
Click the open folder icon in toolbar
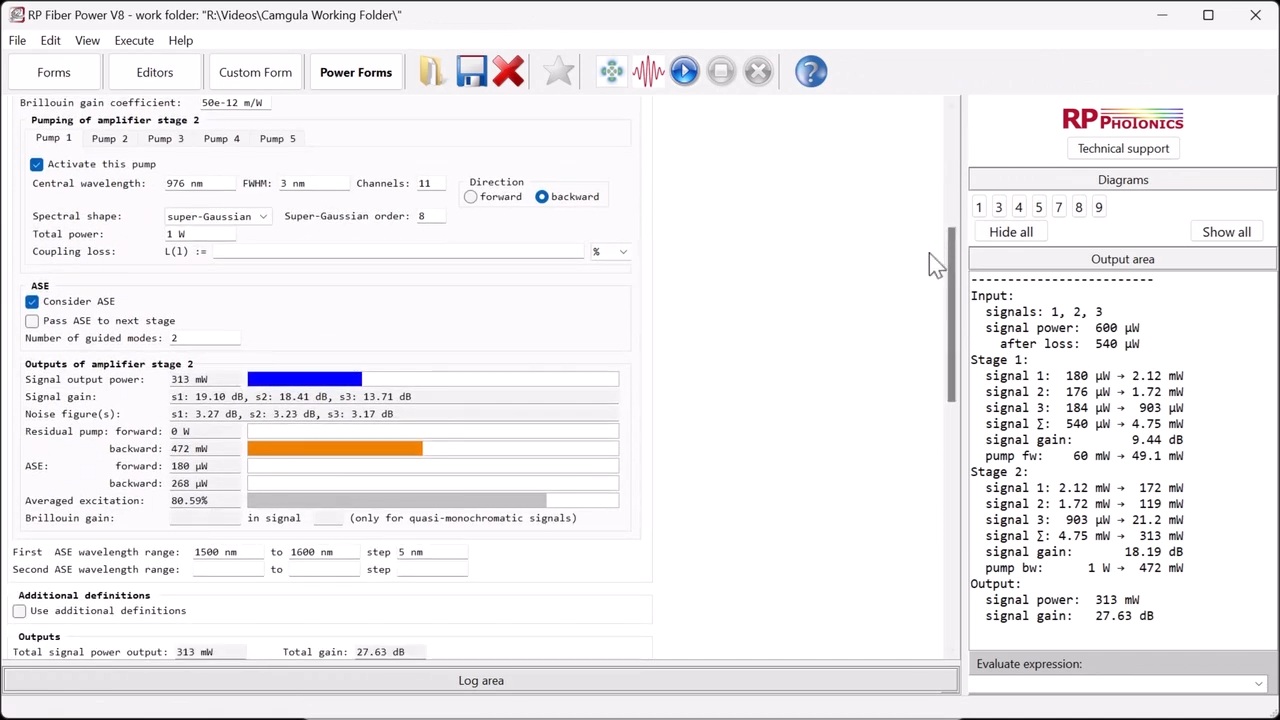[431, 72]
